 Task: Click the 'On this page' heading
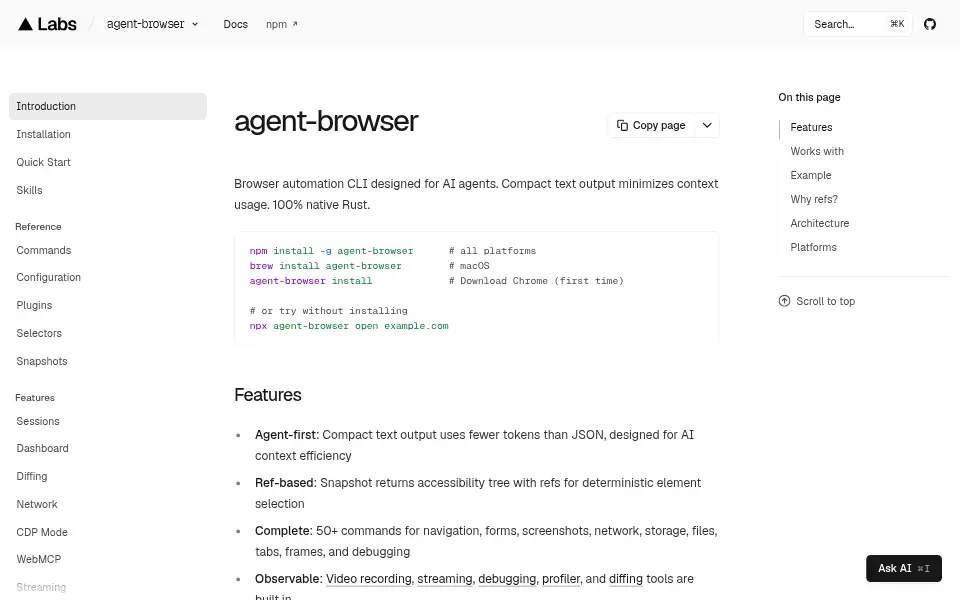pos(809,97)
